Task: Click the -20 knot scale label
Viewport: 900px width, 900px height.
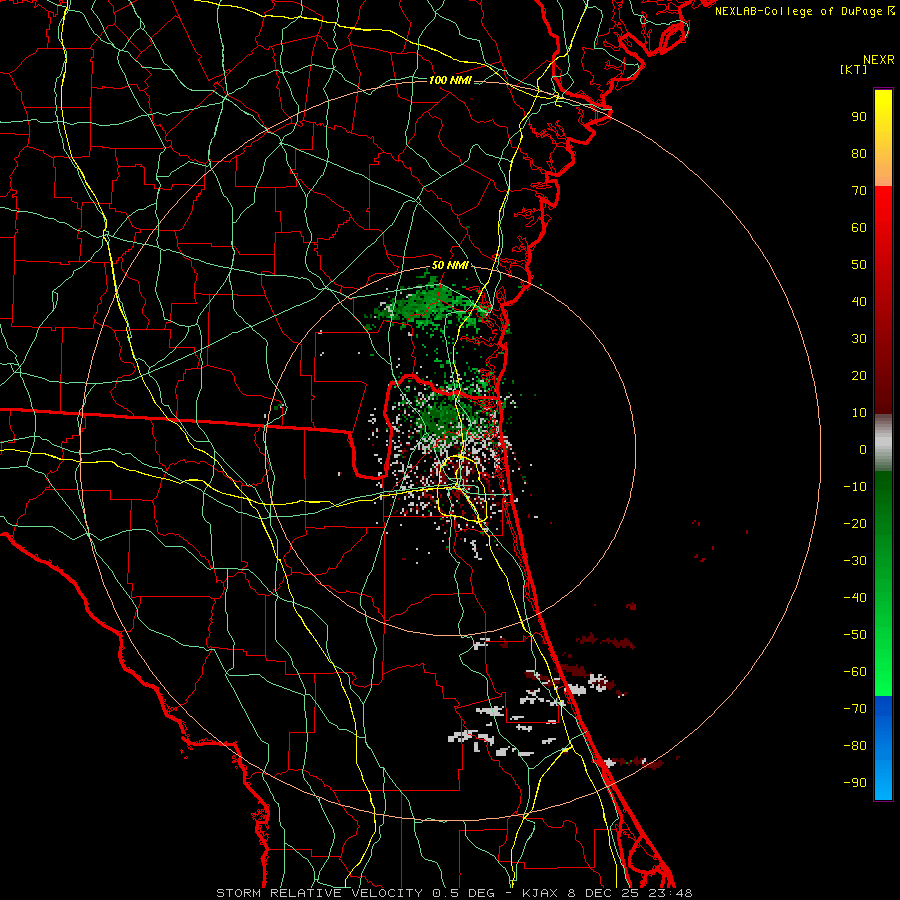Action: tap(855, 523)
